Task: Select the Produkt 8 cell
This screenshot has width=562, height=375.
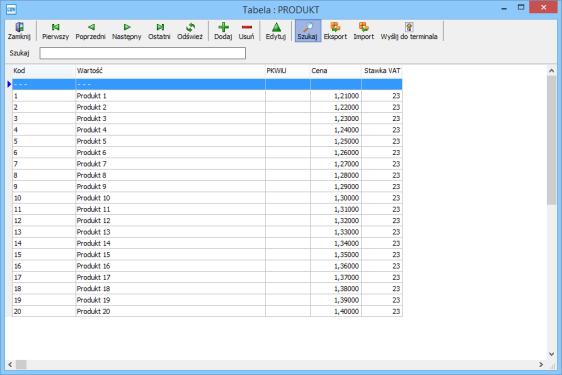Action: [170, 175]
